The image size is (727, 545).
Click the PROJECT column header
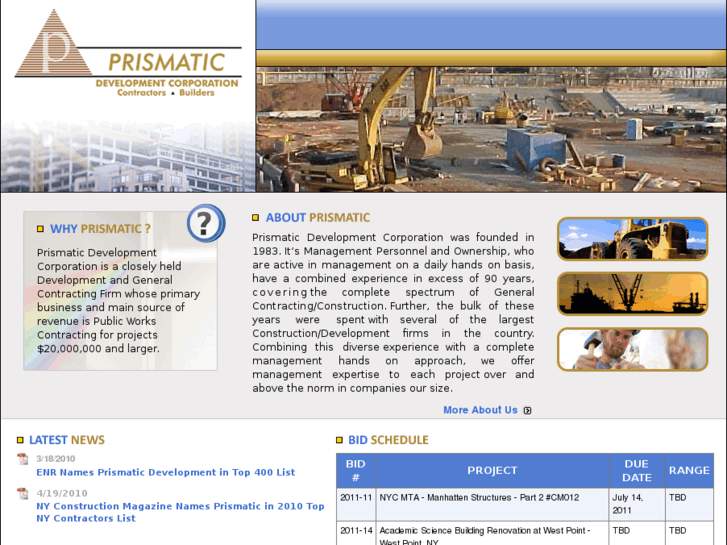[492, 471]
